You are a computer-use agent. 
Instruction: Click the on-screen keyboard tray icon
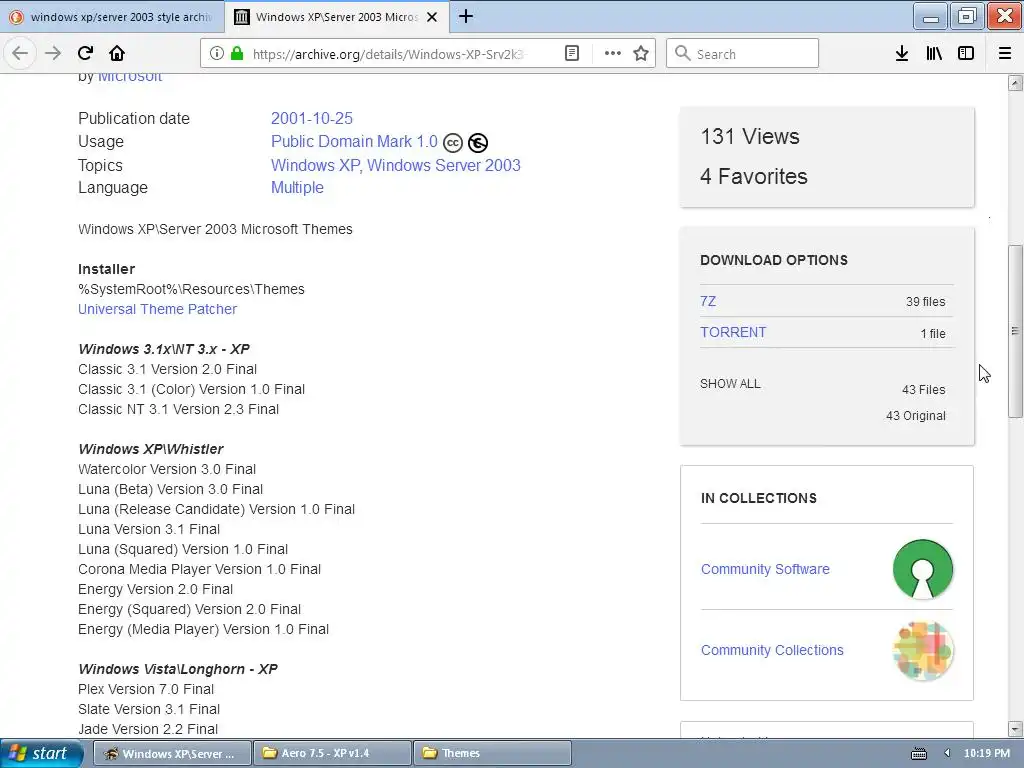point(919,754)
